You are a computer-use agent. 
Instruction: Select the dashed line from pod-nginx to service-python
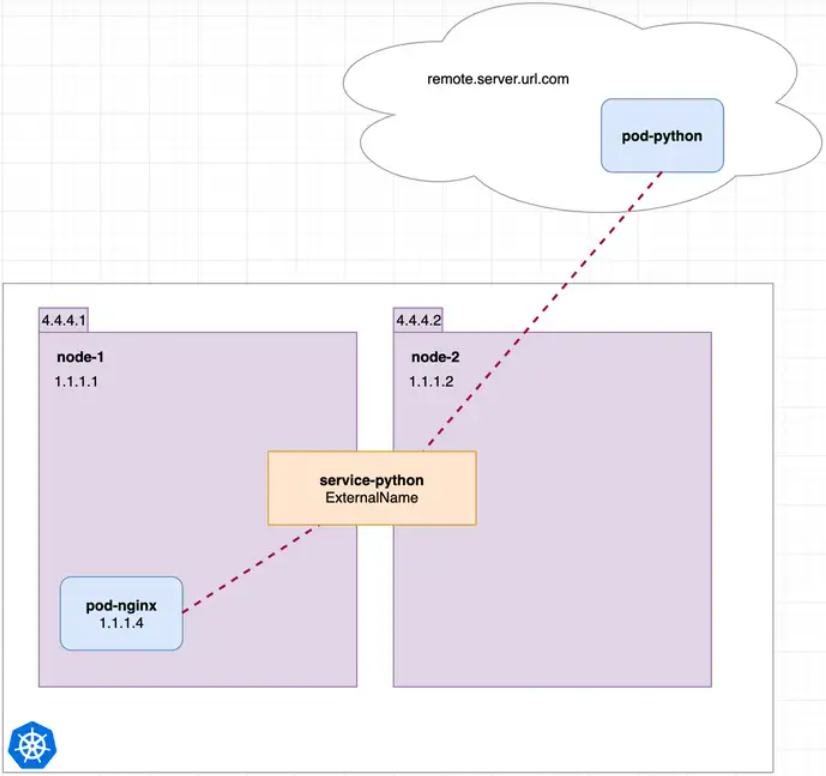tap(250, 568)
